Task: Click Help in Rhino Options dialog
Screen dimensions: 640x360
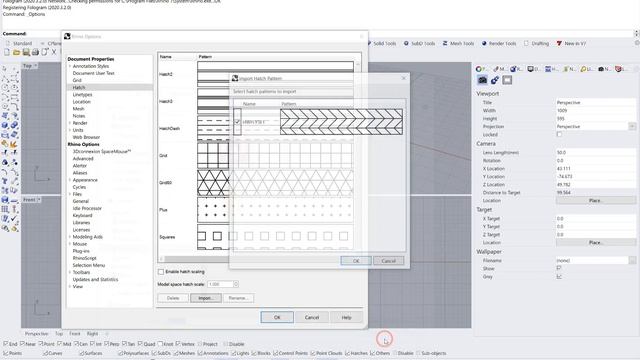Action: (x=346, y=317)
